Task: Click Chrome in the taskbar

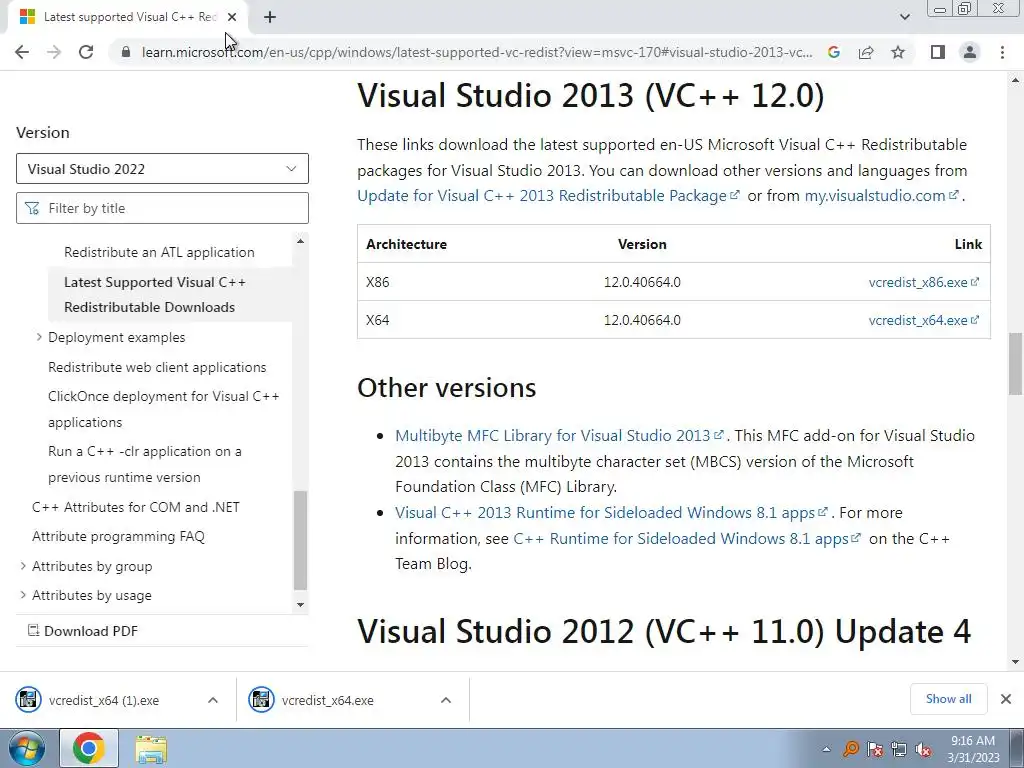Action: pos(89,748)
